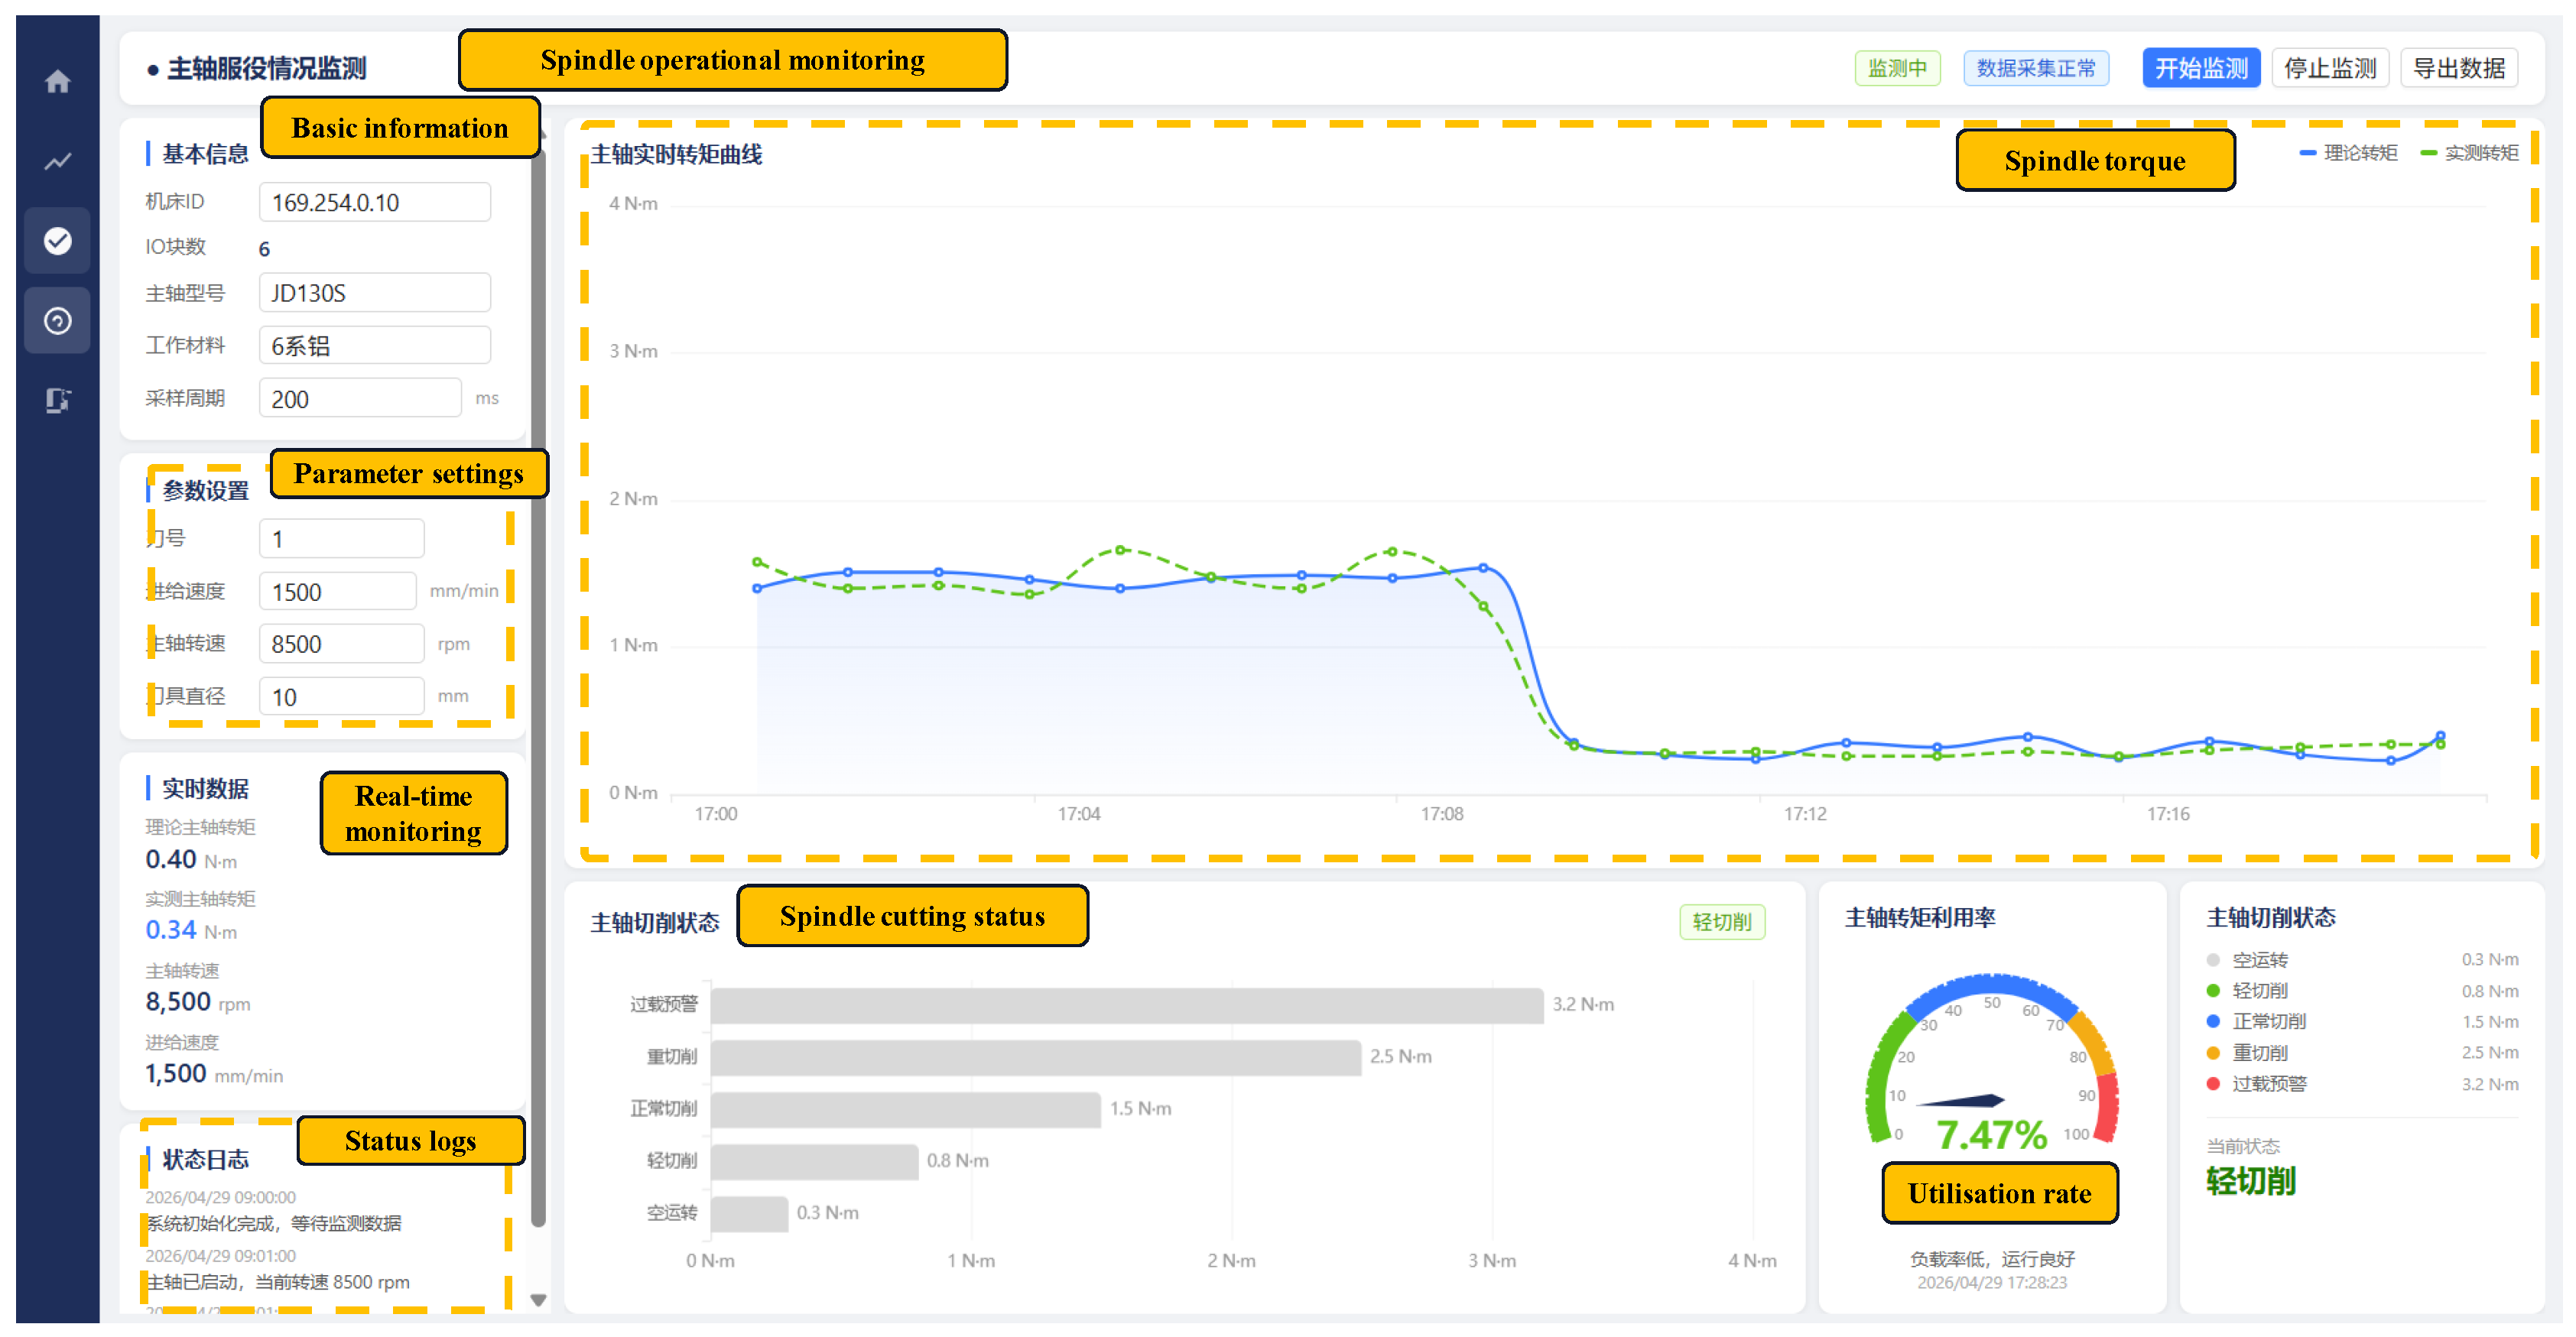The width and height of the screenshot is (2576, 1337).
Task: Open the circular gauge sidebar icon
Action: pyautogui.click(x=58, y=321)
